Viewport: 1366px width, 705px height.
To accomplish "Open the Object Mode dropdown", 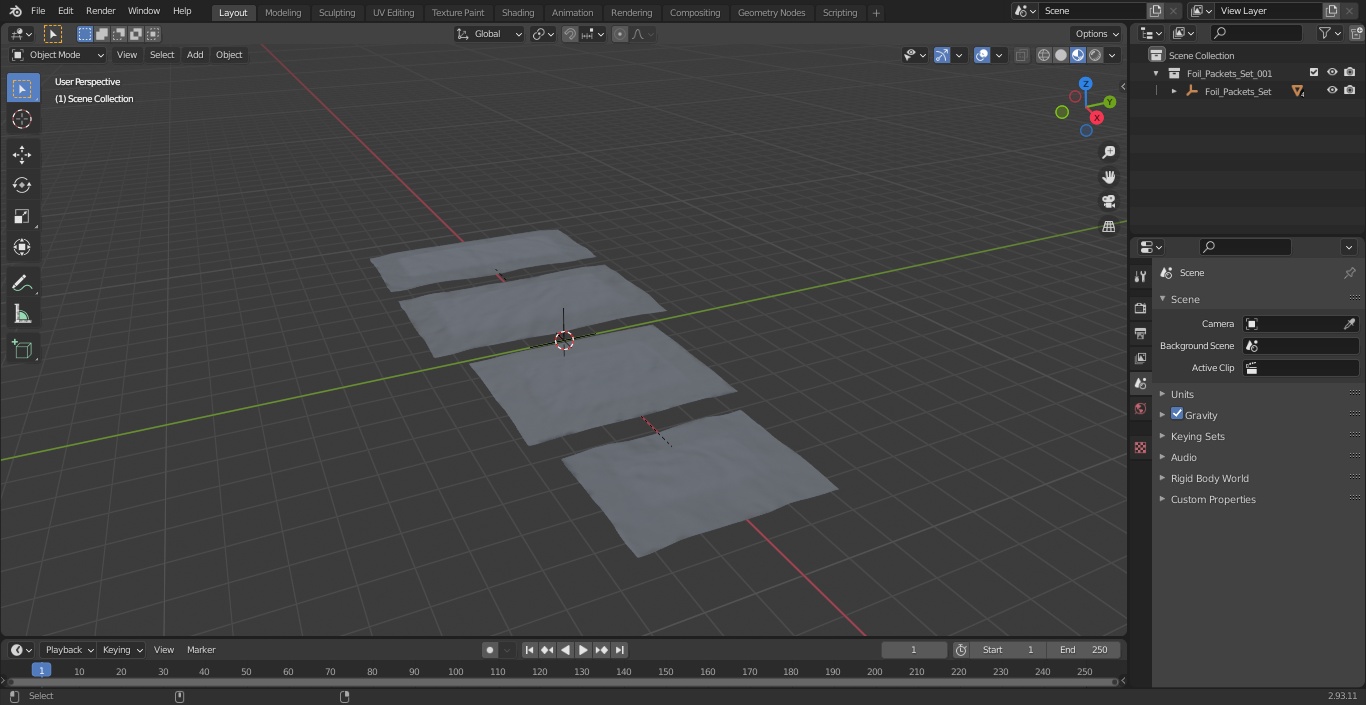I will coord(57,55).
